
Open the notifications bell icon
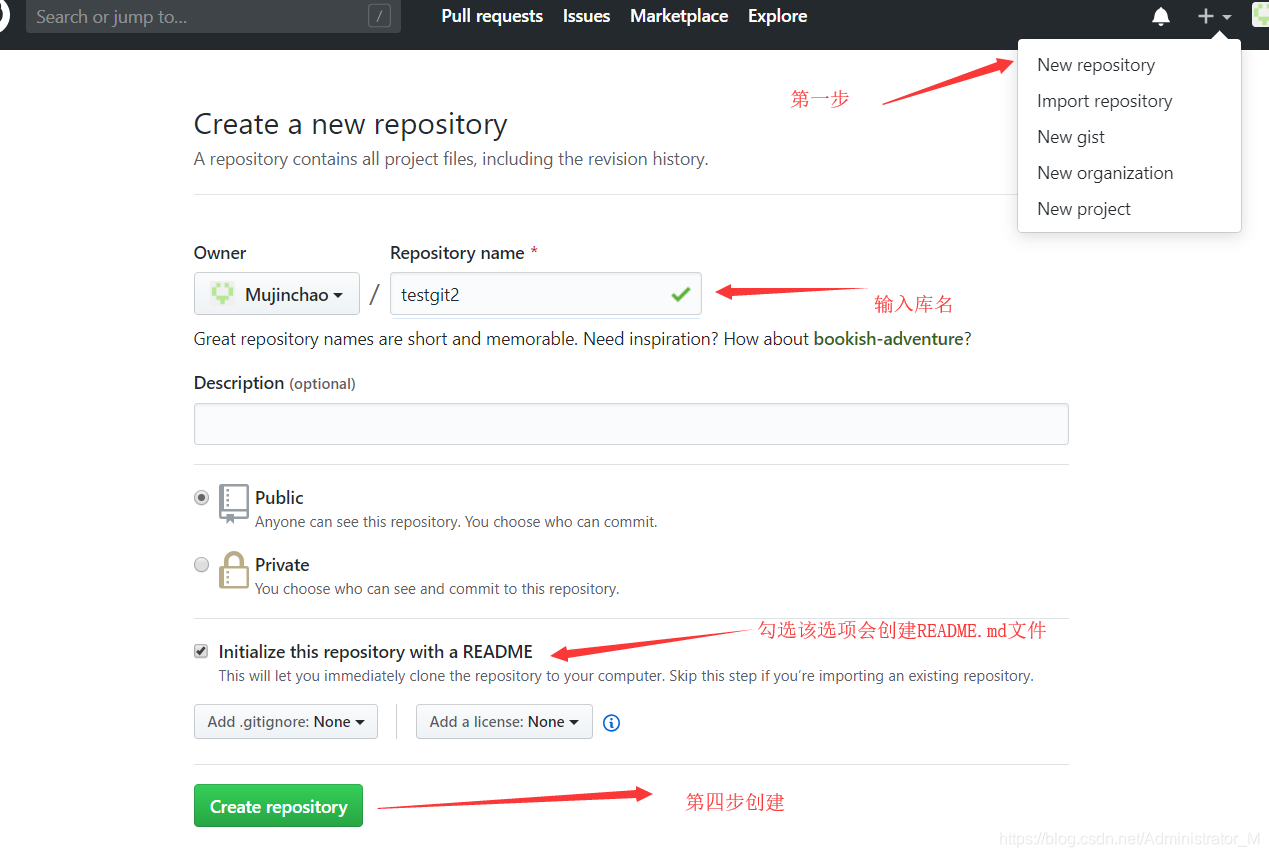click(1161, 16)
